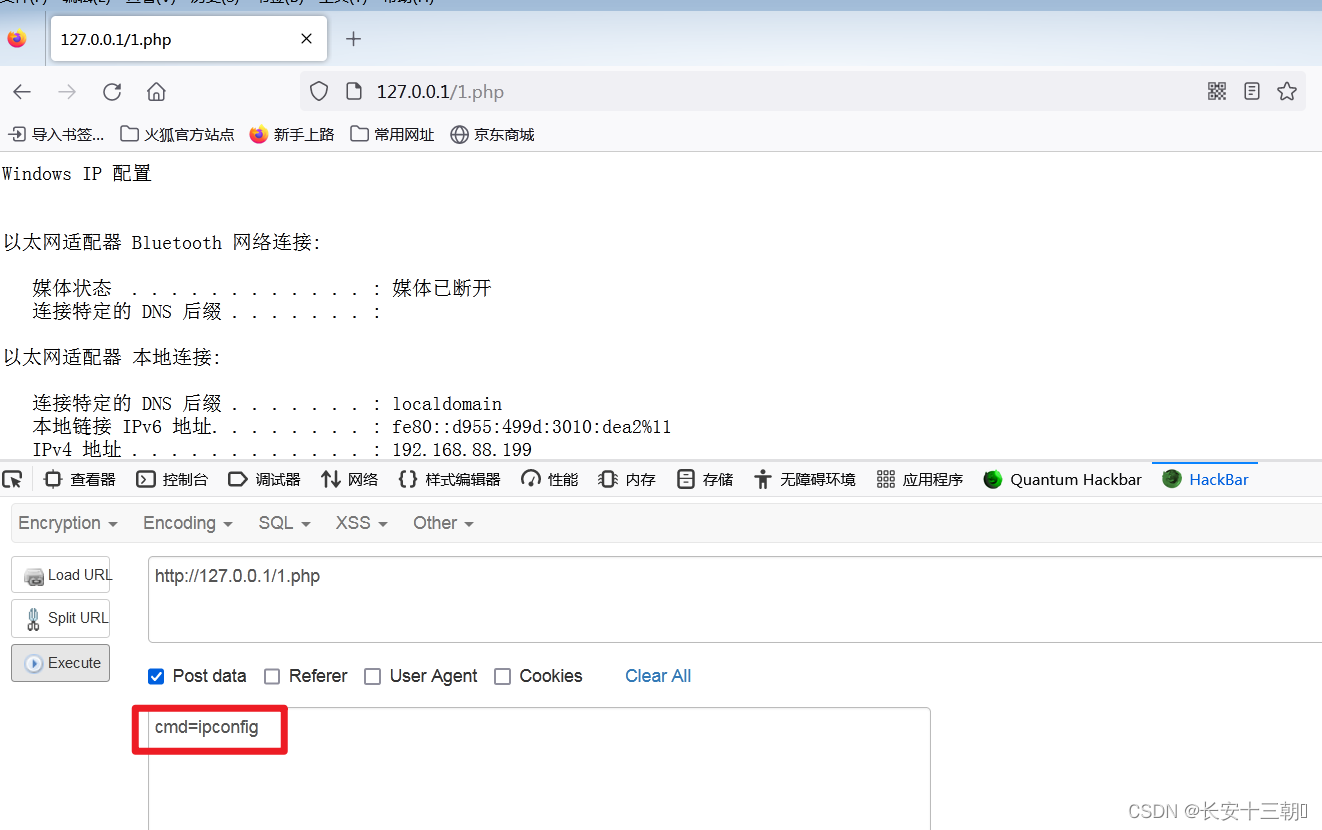Expand the Encryption dropdown menu

tap(68, 523)
